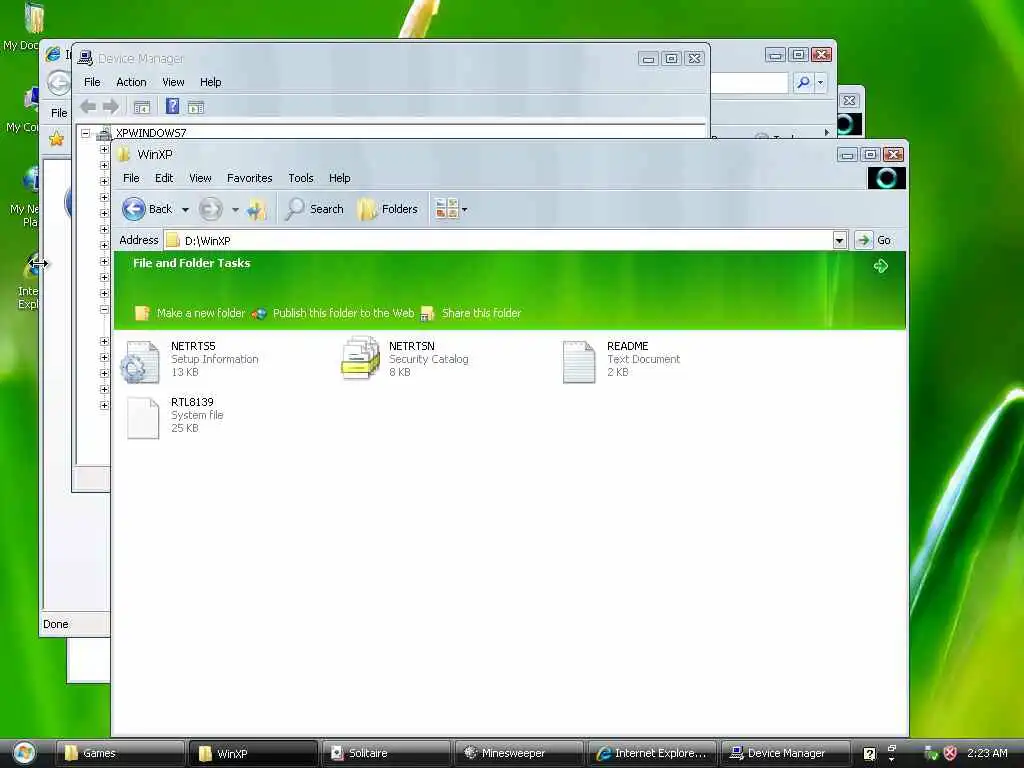The image size is (1024, 768).
Task: Toggle the Folders pane button
Action: [387, 209]
